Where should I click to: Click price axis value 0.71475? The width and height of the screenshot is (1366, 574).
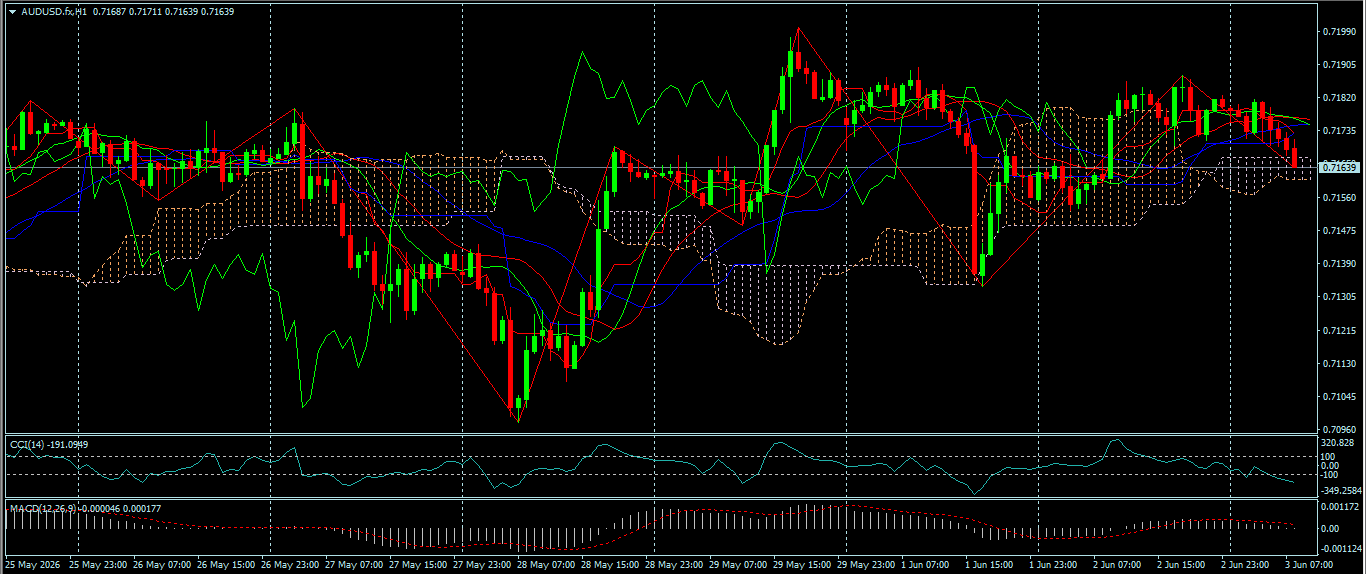coord(1339,231)
